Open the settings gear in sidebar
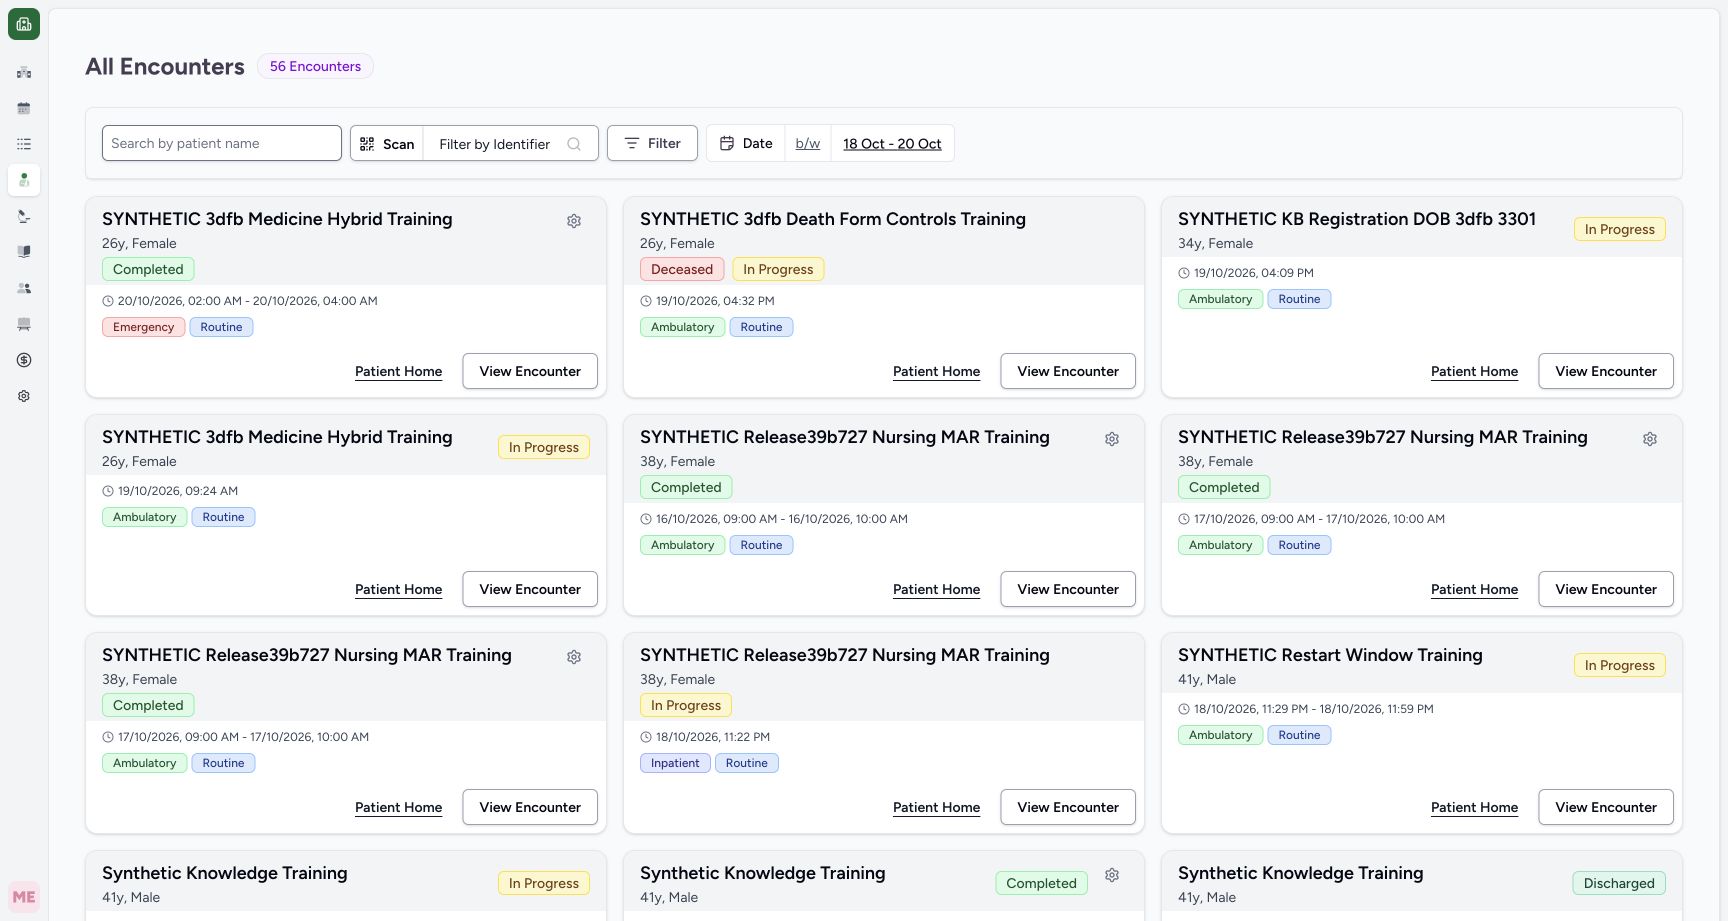This screenshot has height=921, width=1728. click(24, 396)
